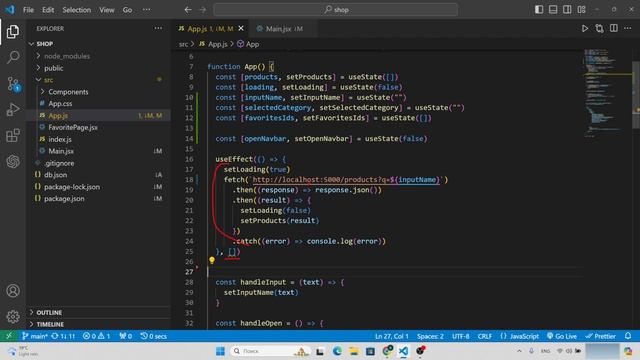Click the command center search box
The width and height of the screenshot is (640, 360).
point(336,9)
